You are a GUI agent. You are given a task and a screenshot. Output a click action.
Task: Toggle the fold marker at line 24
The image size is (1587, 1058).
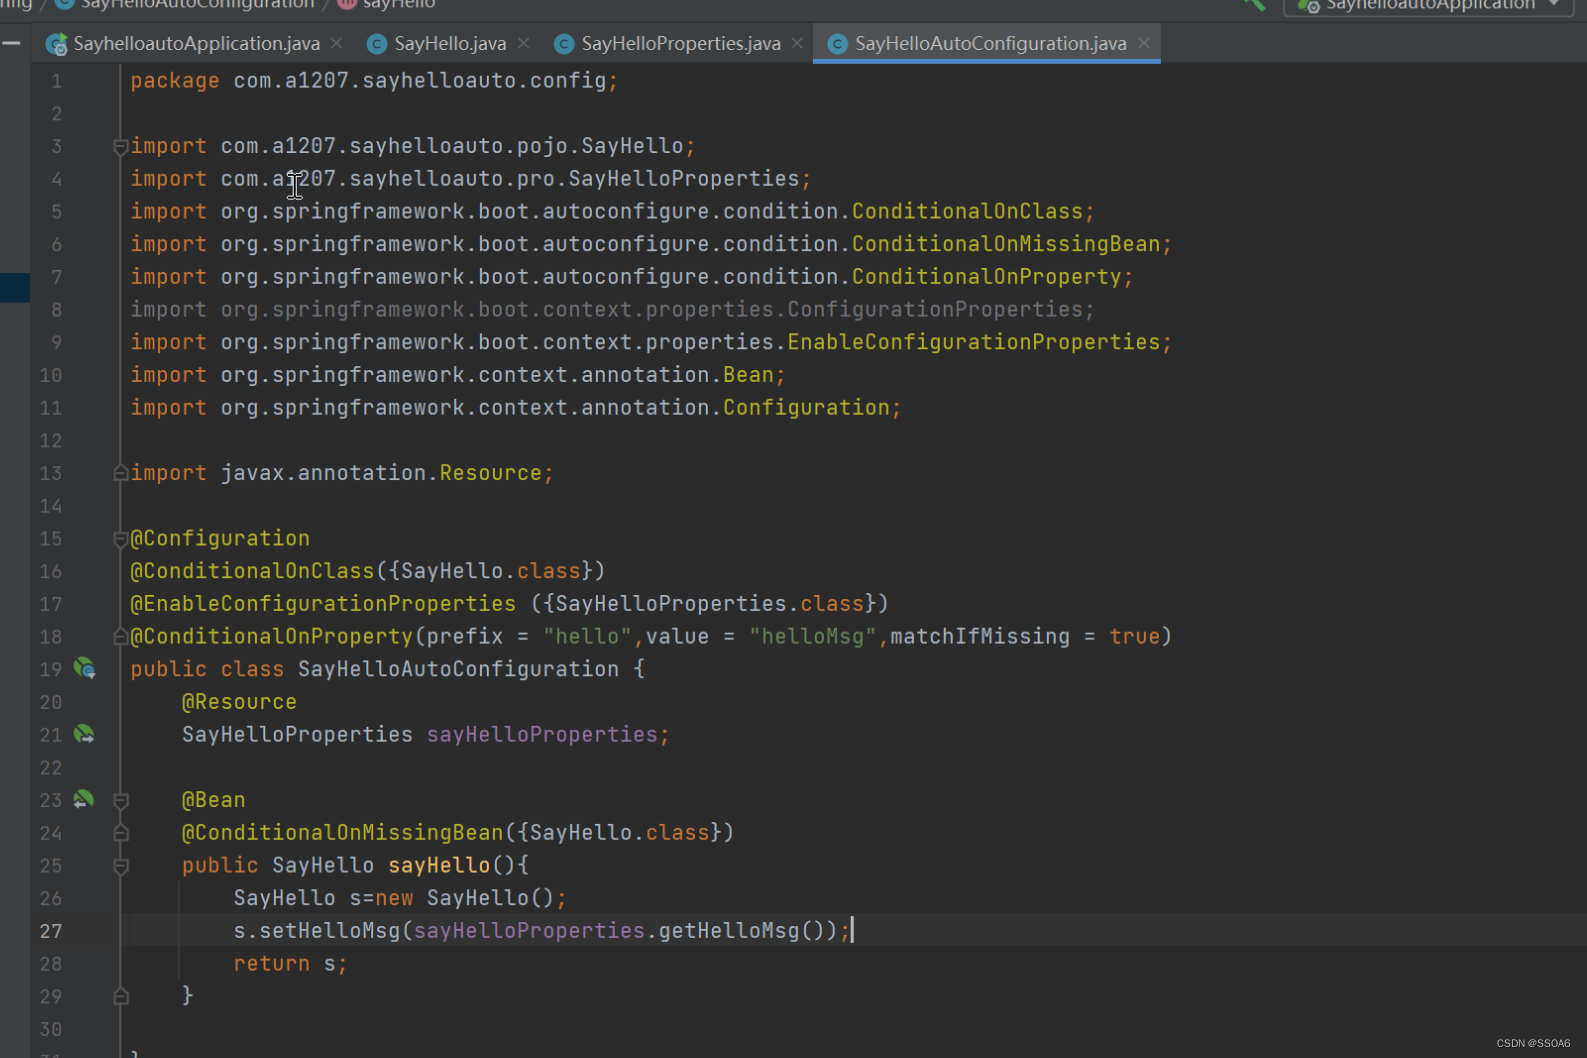[120, 833]
